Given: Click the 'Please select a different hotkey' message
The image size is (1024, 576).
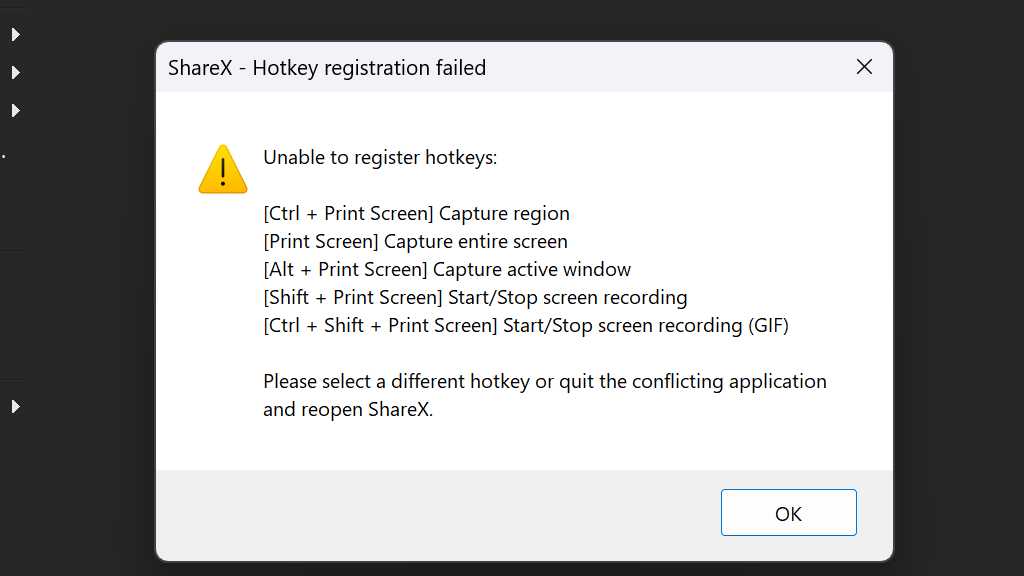Looking at the screenshot, I should pos(400,381).
